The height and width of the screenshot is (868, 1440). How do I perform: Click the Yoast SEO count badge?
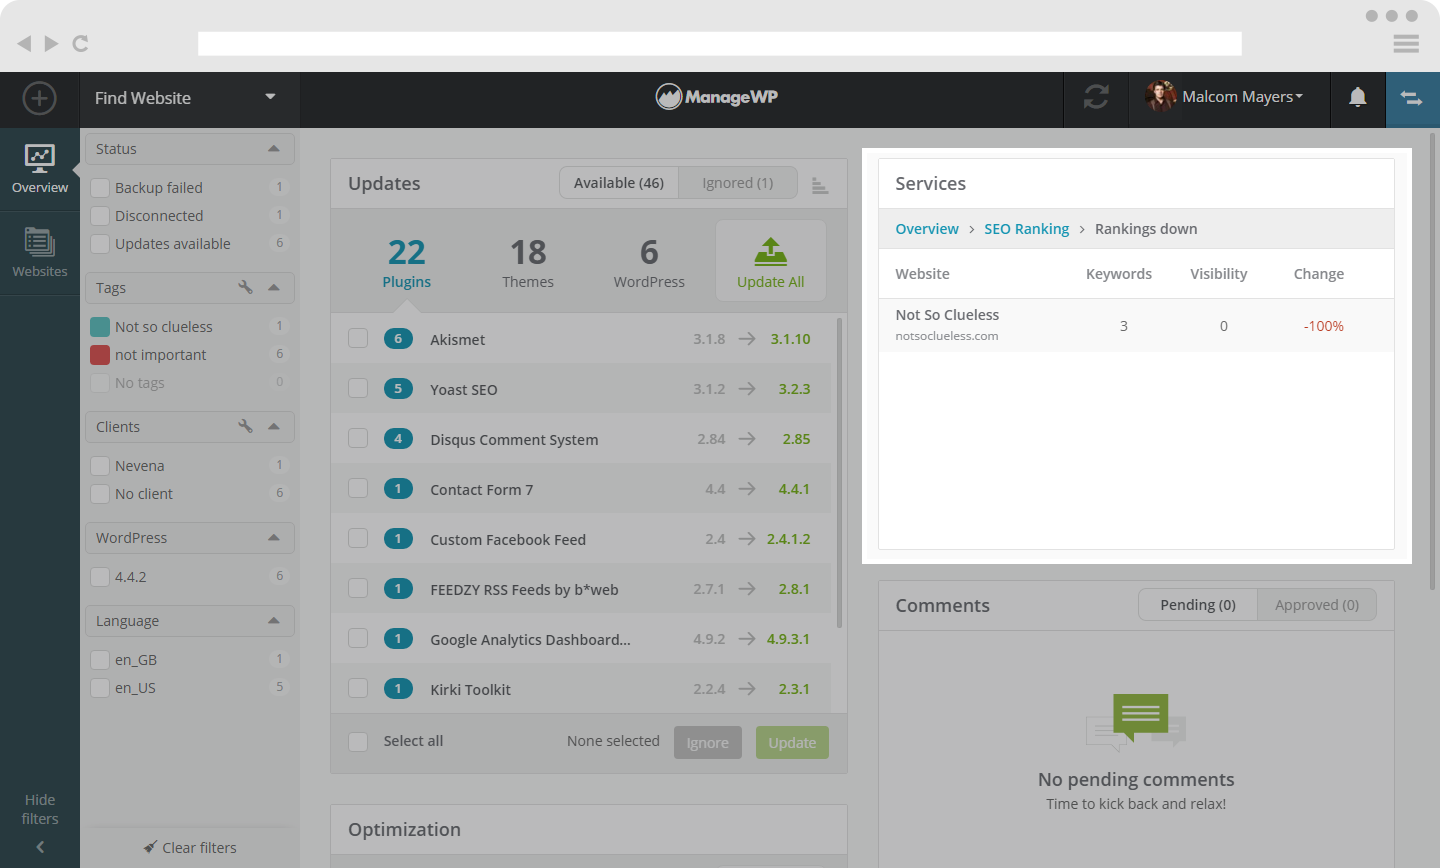click(398, 388)
